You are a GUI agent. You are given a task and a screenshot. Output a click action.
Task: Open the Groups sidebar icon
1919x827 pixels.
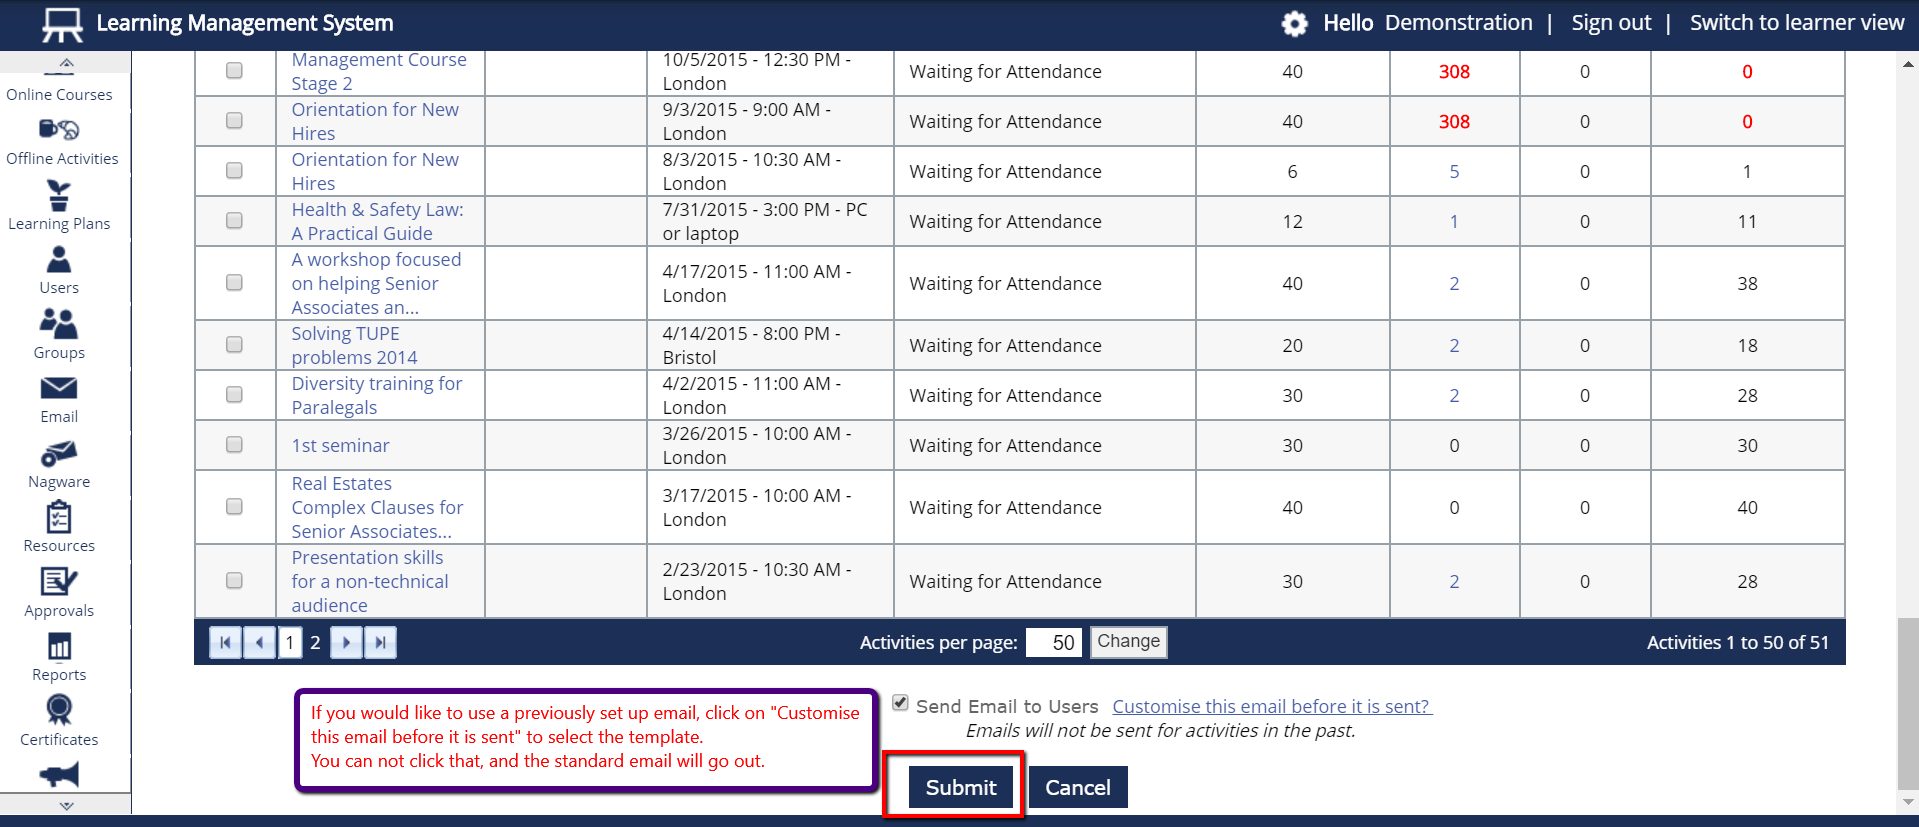[x=59, y=324]
